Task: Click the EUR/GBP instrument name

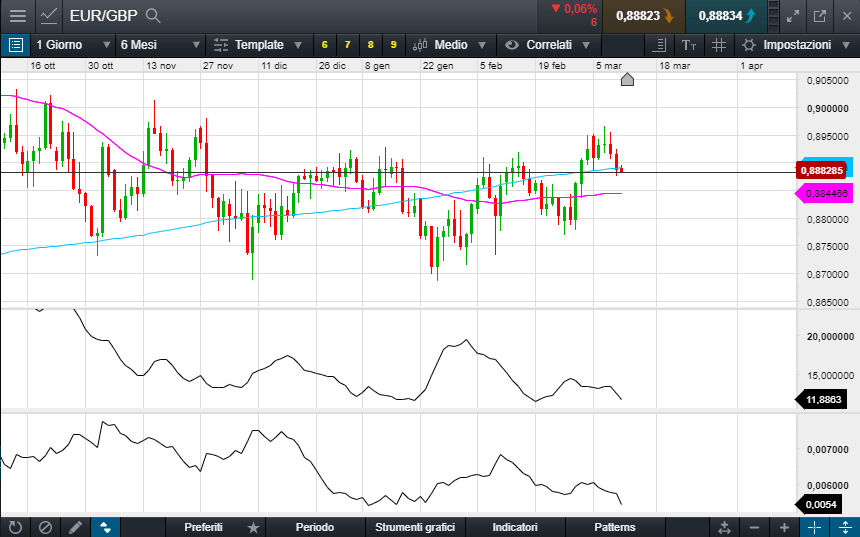Action: [x=103, y=16]
